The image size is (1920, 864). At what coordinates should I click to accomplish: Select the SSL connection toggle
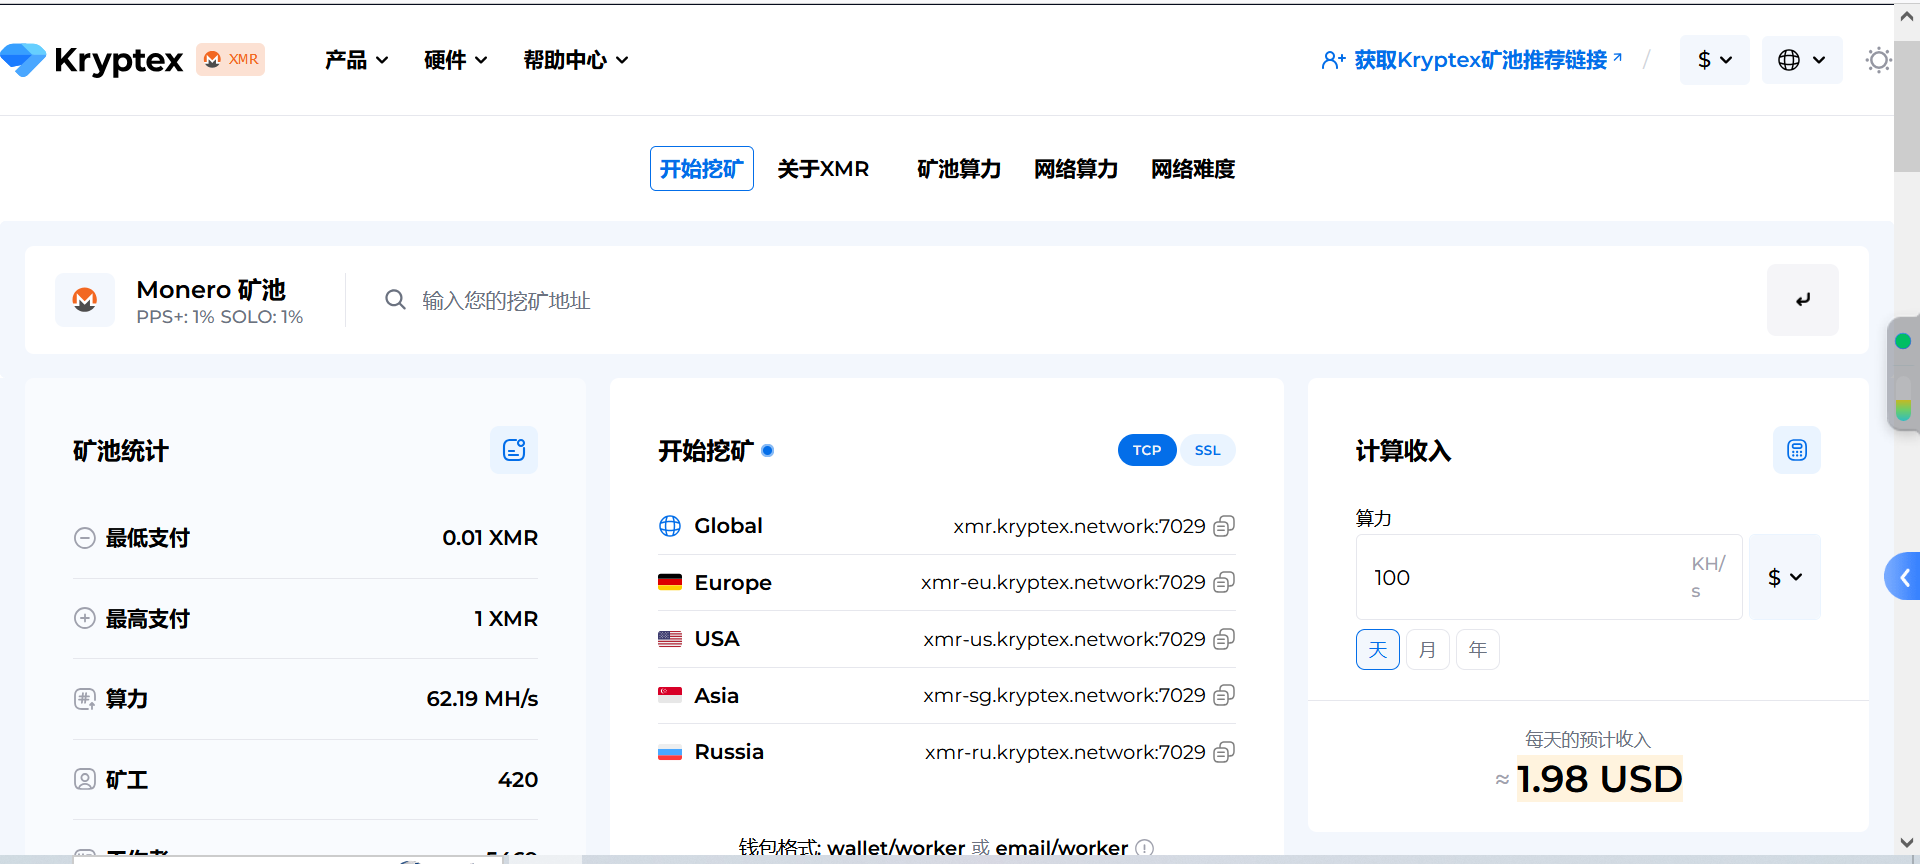coord(1207,450)
